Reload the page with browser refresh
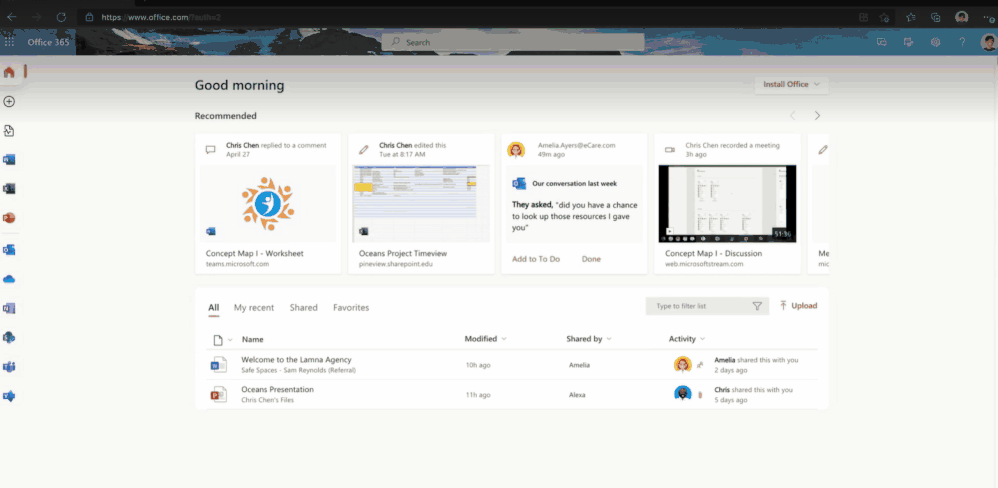The height and width of the screenshot is (488, 998). pos(61,17)
